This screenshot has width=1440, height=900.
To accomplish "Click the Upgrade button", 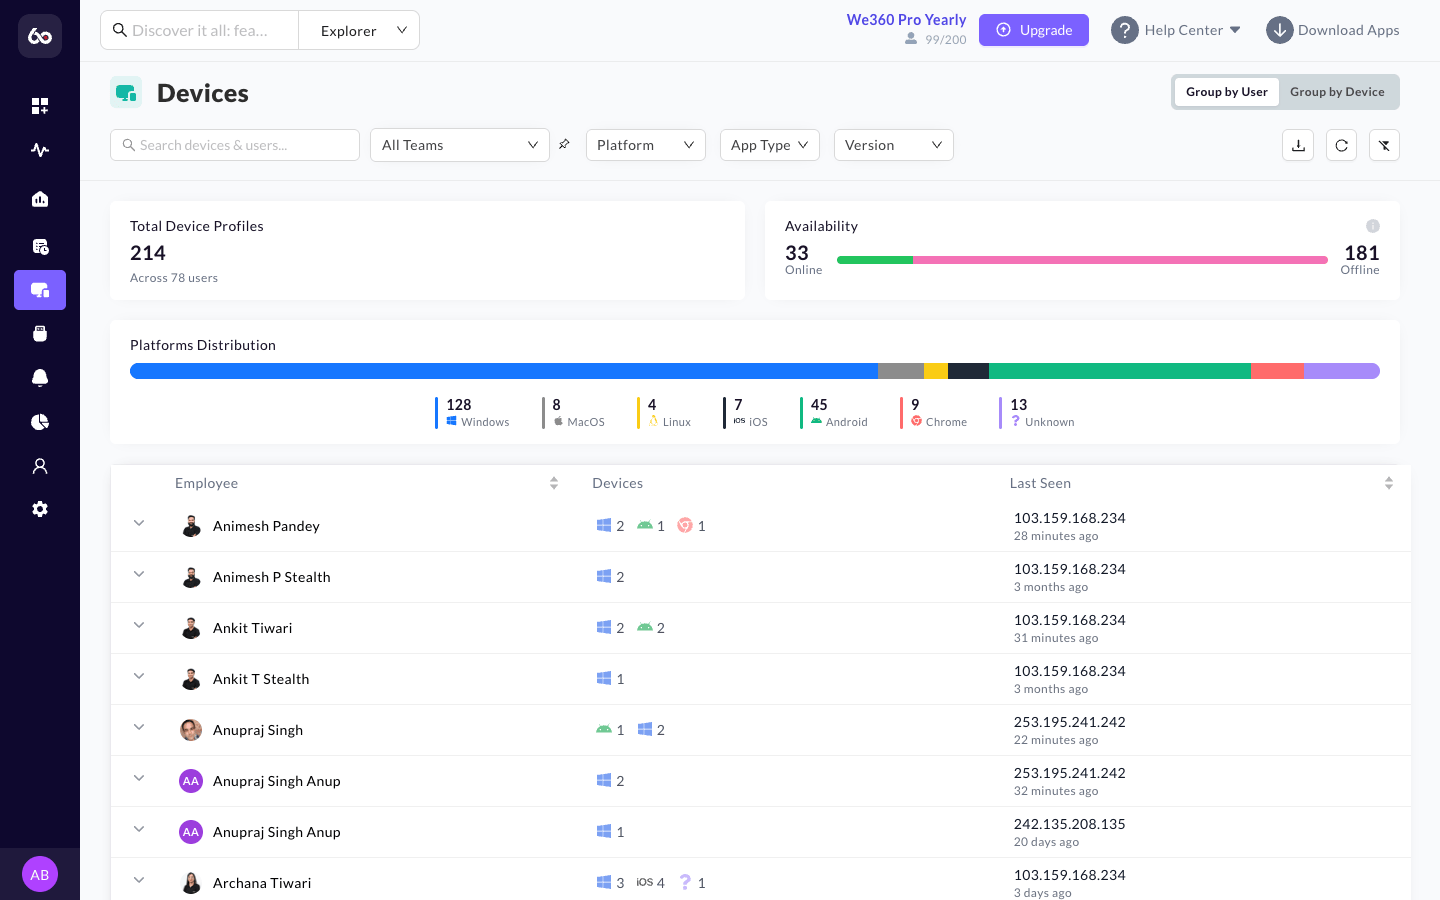I will click(x=1034, y=30).
